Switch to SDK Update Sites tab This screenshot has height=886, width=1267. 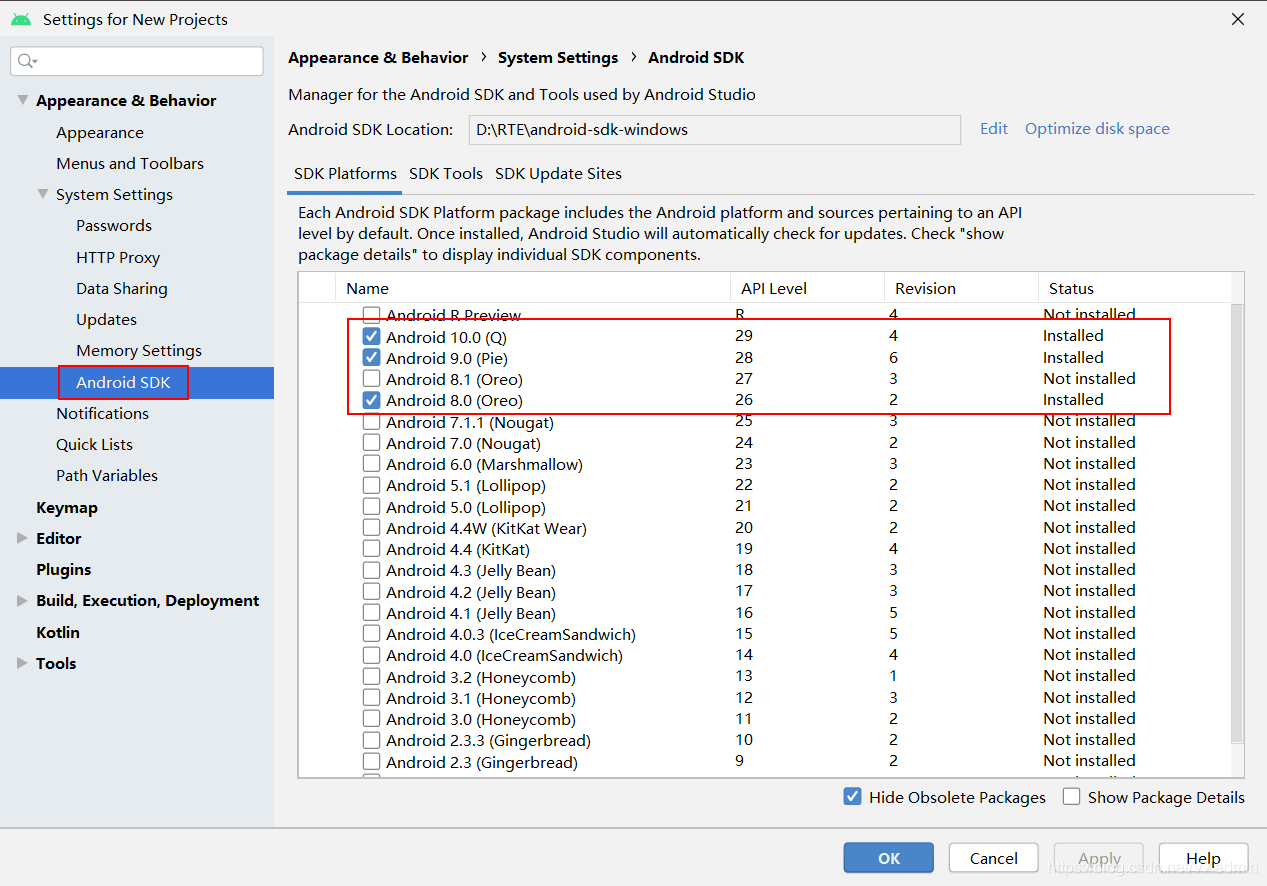pyautogui.click(x=558, y=173)
